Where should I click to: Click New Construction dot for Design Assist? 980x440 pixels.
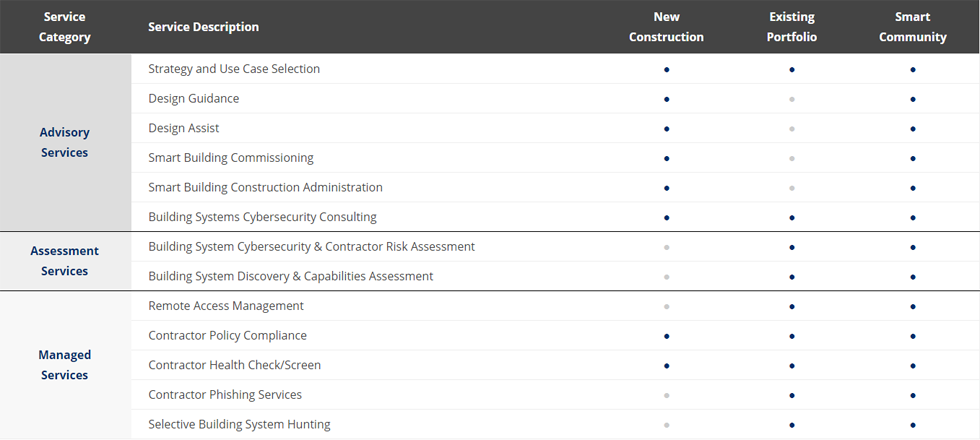pos(667,129)
